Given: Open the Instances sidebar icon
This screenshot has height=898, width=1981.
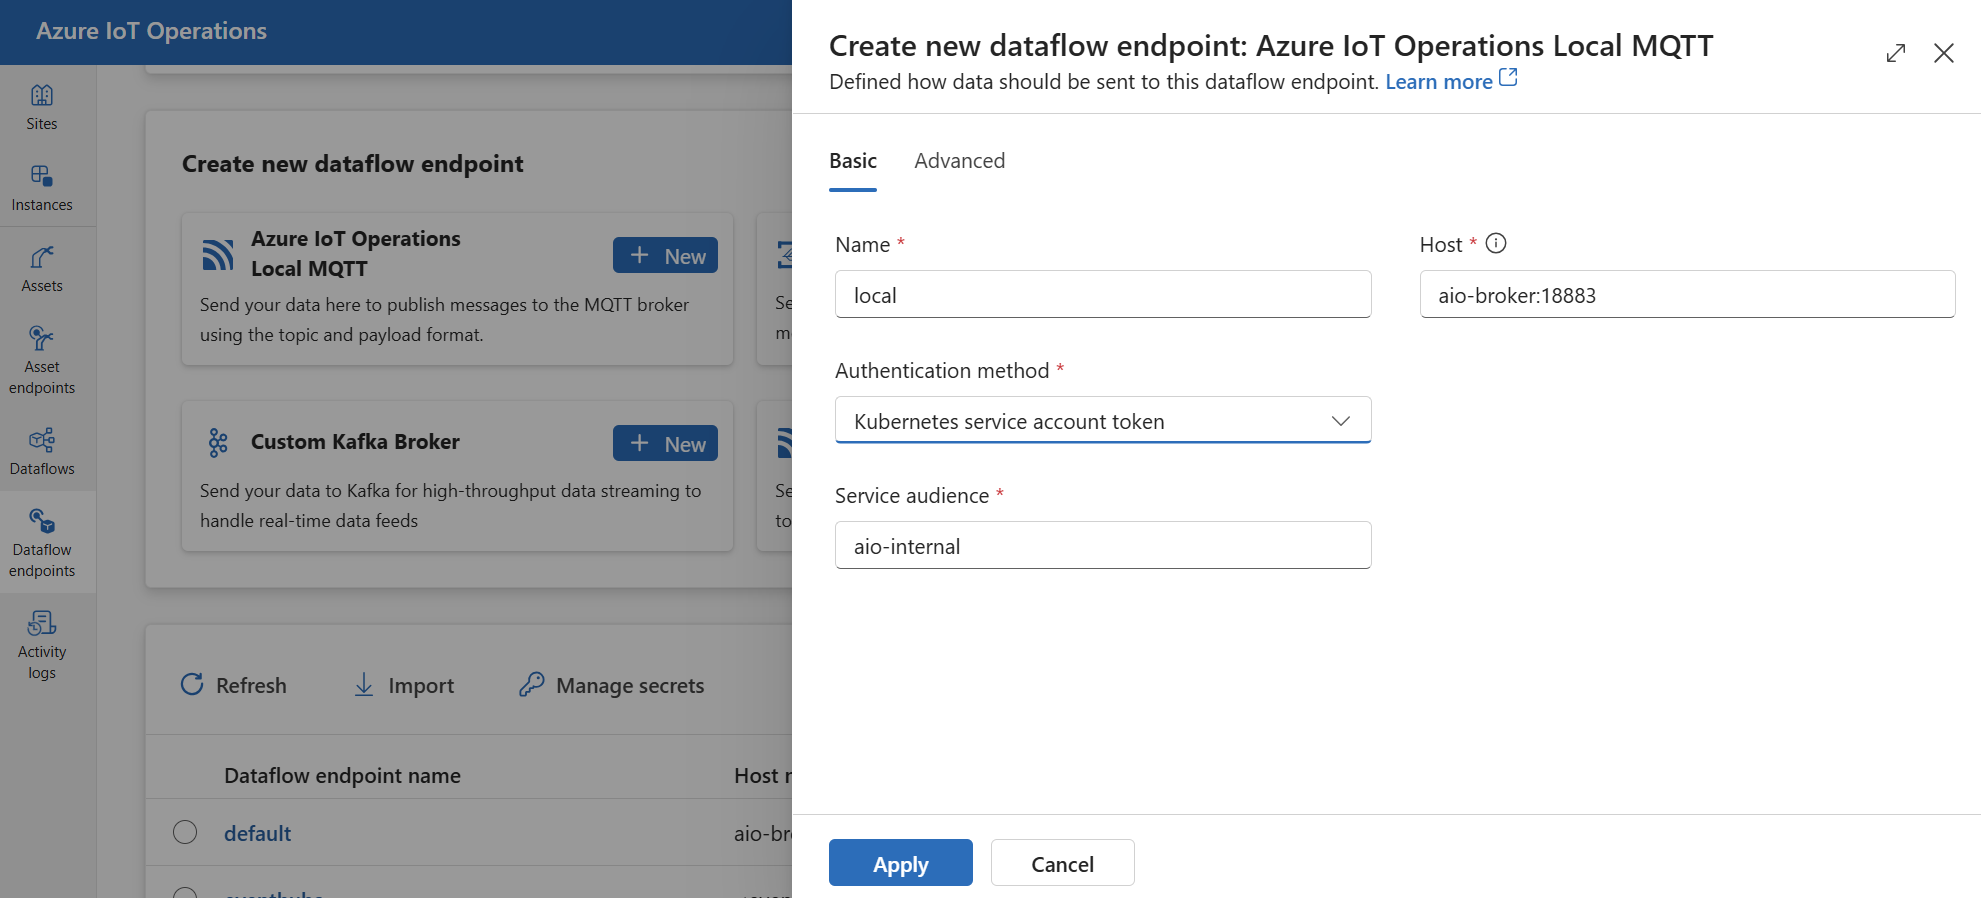Looking at the screenshot, I should [42, 176].
